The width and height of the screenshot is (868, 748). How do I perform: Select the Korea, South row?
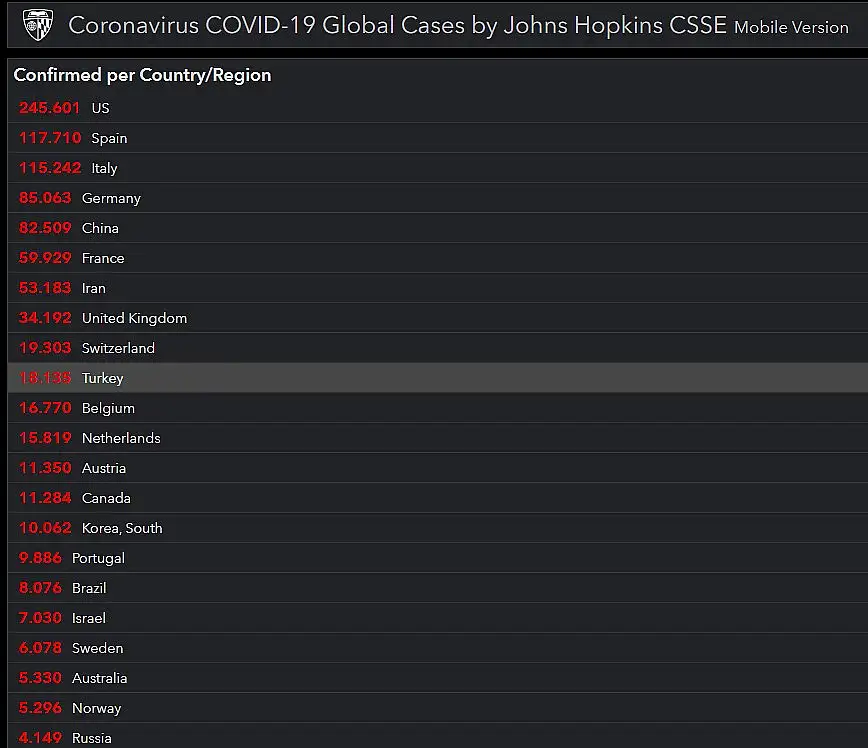pos(438,528)
